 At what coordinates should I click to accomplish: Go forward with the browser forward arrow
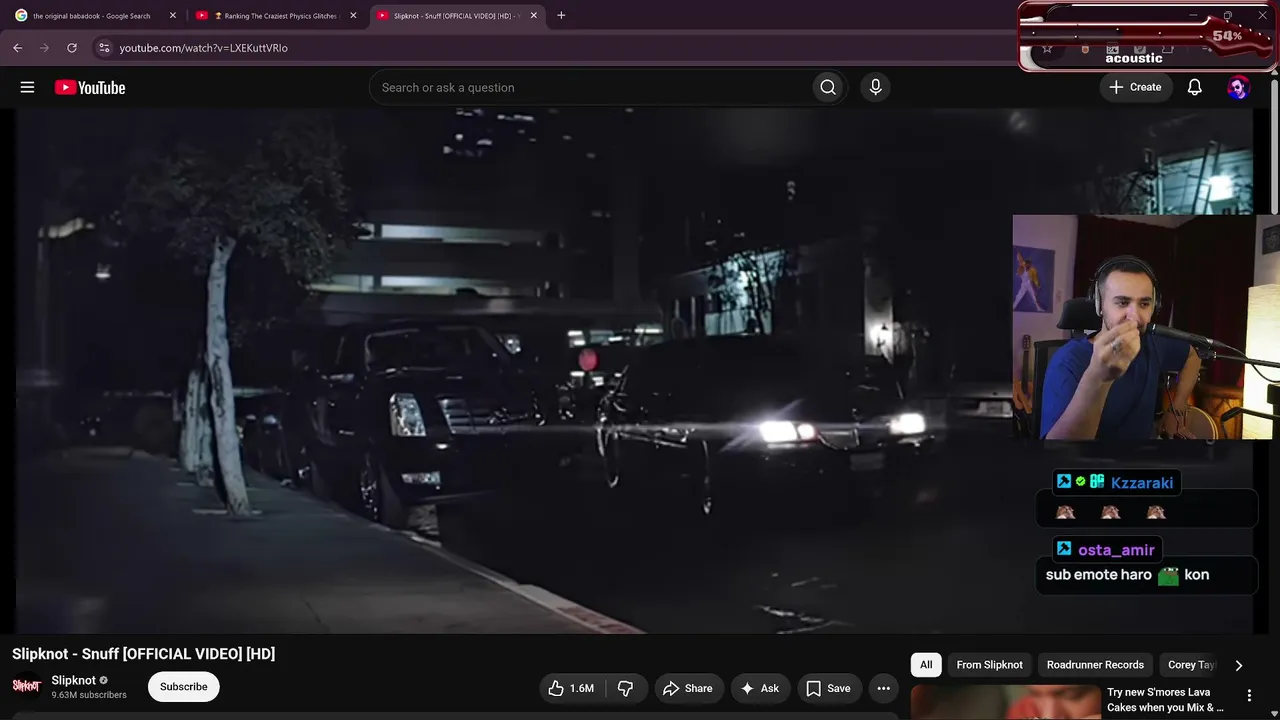coord(44,47)
